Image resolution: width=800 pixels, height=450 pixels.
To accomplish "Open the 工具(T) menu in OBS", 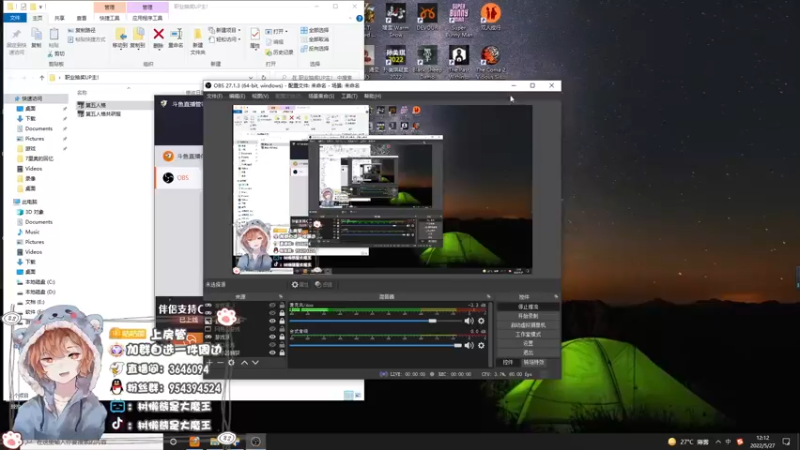I will coord(349,96).
